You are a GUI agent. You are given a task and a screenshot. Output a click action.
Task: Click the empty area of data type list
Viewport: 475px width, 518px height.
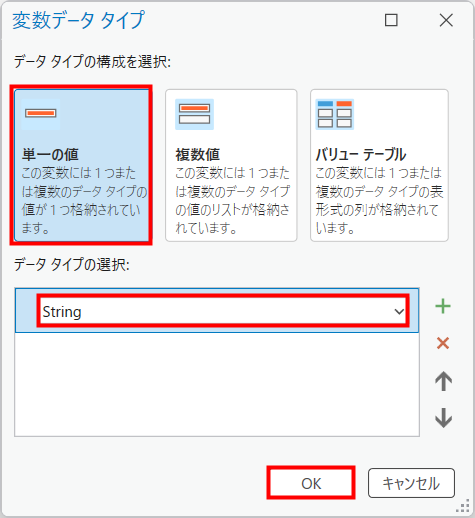coord(217,384)
